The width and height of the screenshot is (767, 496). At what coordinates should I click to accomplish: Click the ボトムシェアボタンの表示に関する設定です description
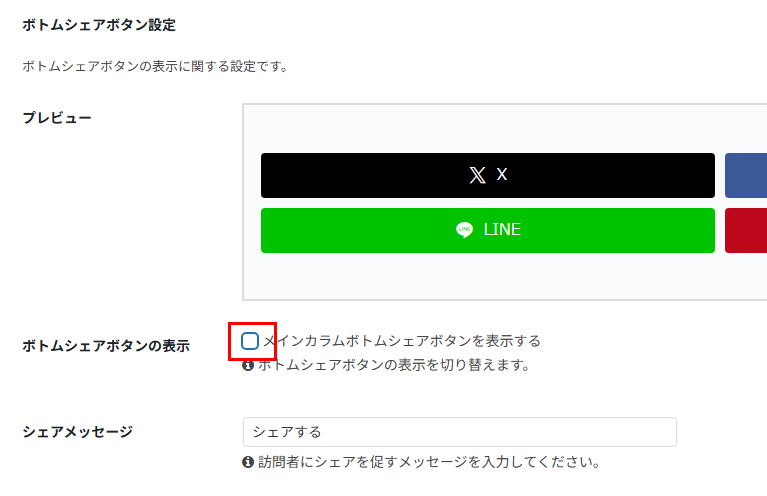[x=155, y=67]
